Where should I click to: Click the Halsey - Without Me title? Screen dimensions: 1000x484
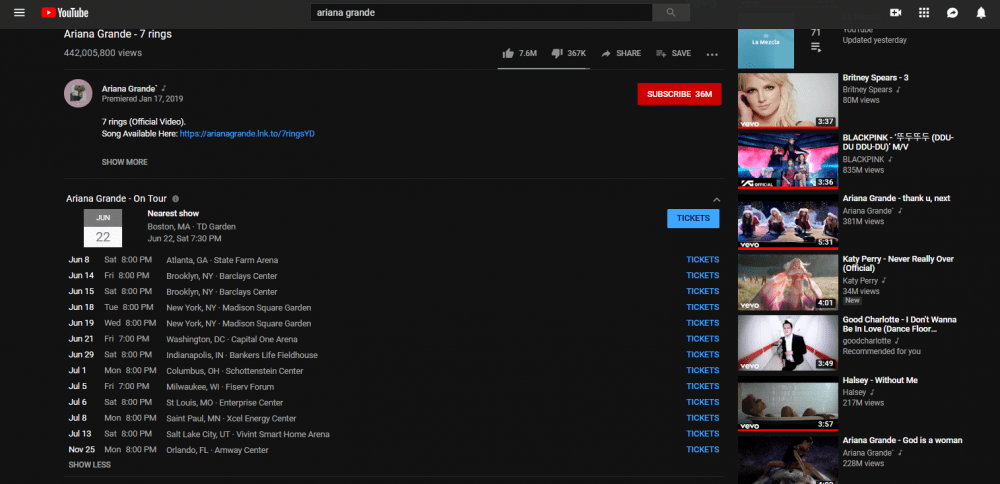[x=879, y=380]
